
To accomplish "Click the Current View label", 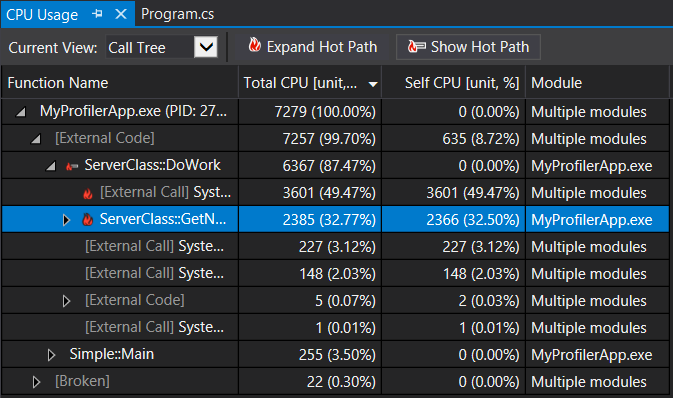I will [x=53, y=47].
